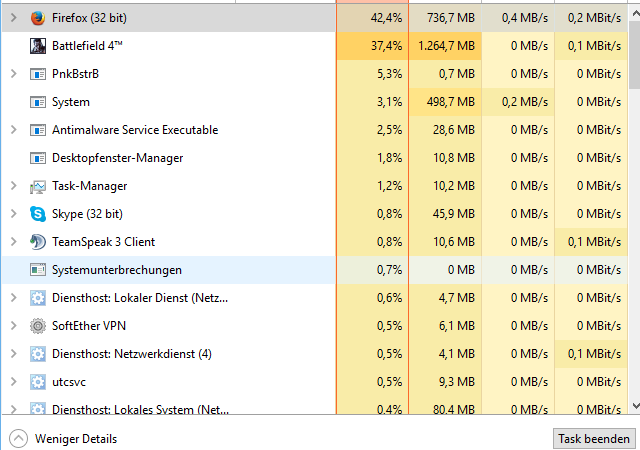Screen dimensions: 640x450
Task: Expand the Antimalware Service Executable row
Action: (x=13, y=129)
